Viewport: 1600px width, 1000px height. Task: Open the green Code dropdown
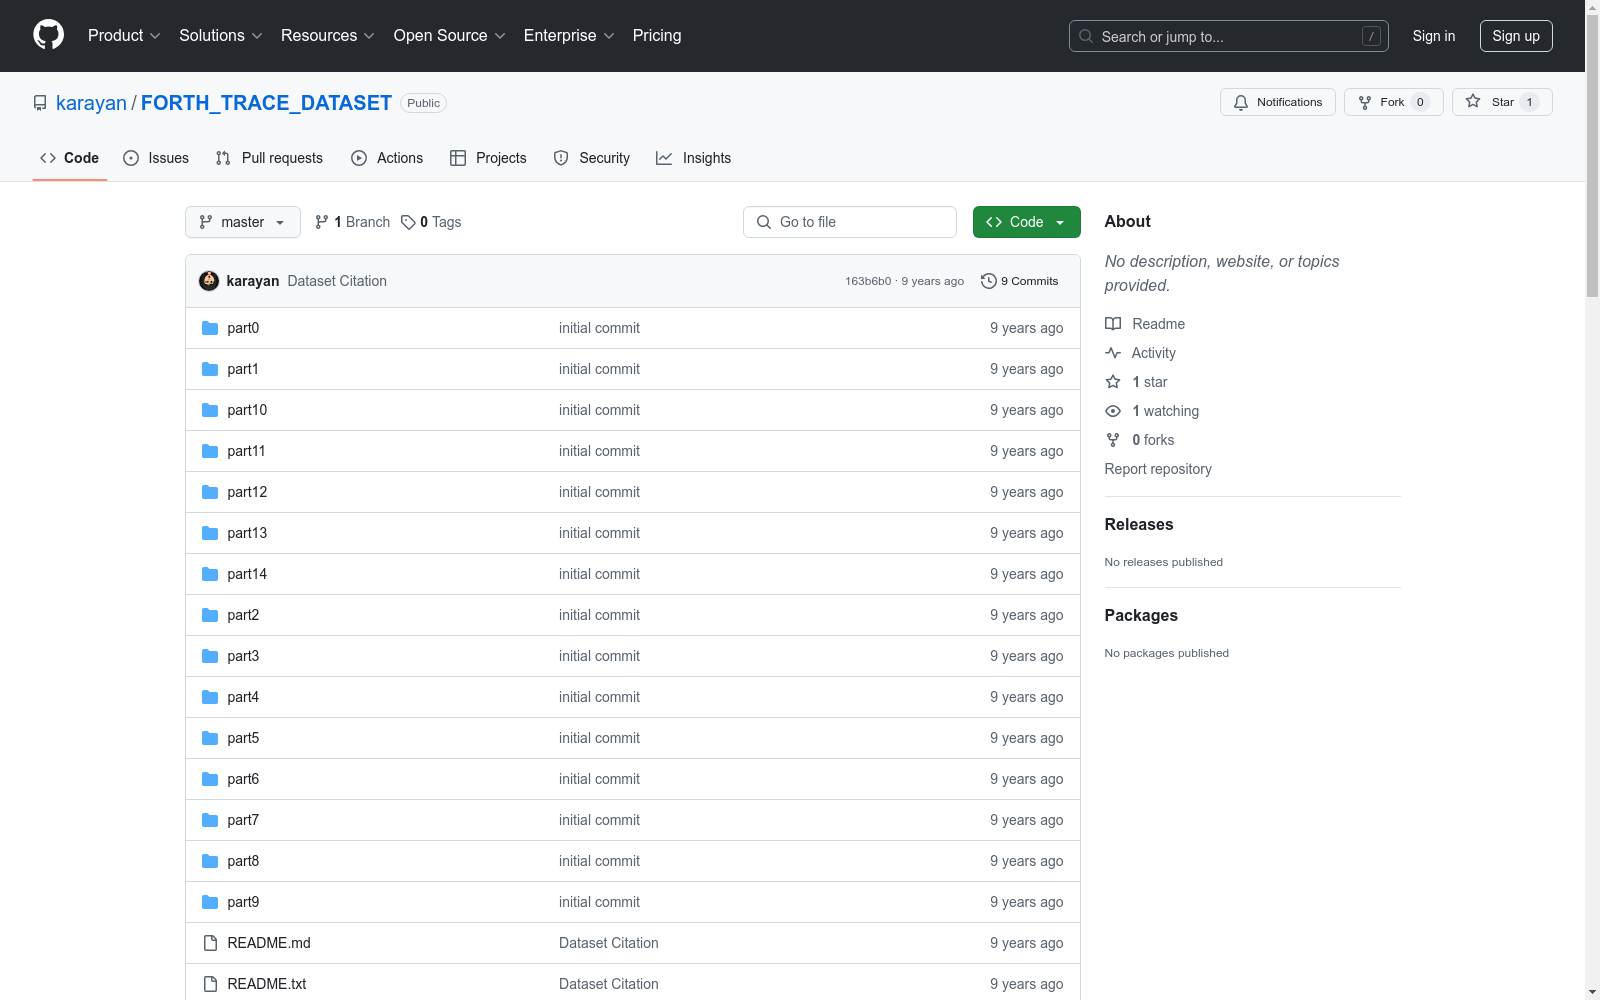pyautogui.click(x=1027, y=222)
